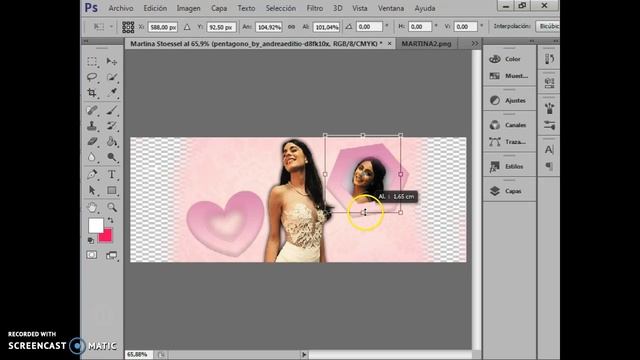Viewport: 640px width, 360px height.
Task: Select the Lasso tool
Action: pyautogui.click(x=92, y=77)
